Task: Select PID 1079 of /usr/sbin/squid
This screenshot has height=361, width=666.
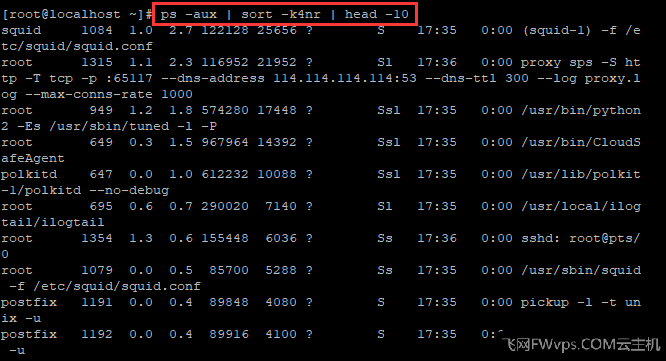Action: point(97,271)
